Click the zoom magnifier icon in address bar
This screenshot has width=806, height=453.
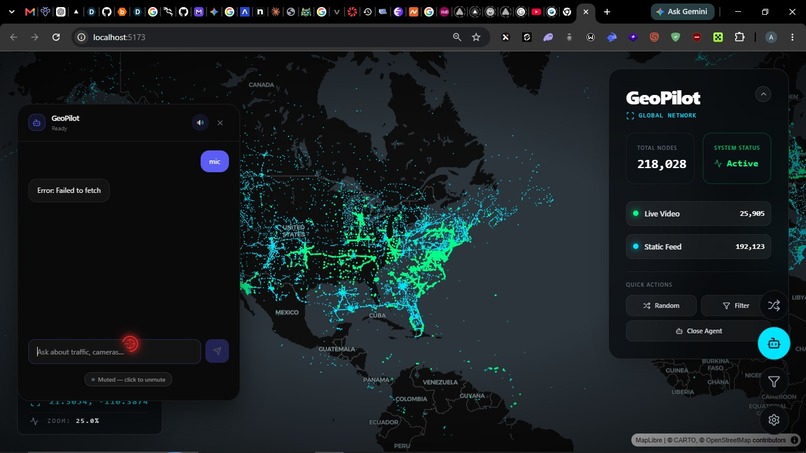click(456, 37)
